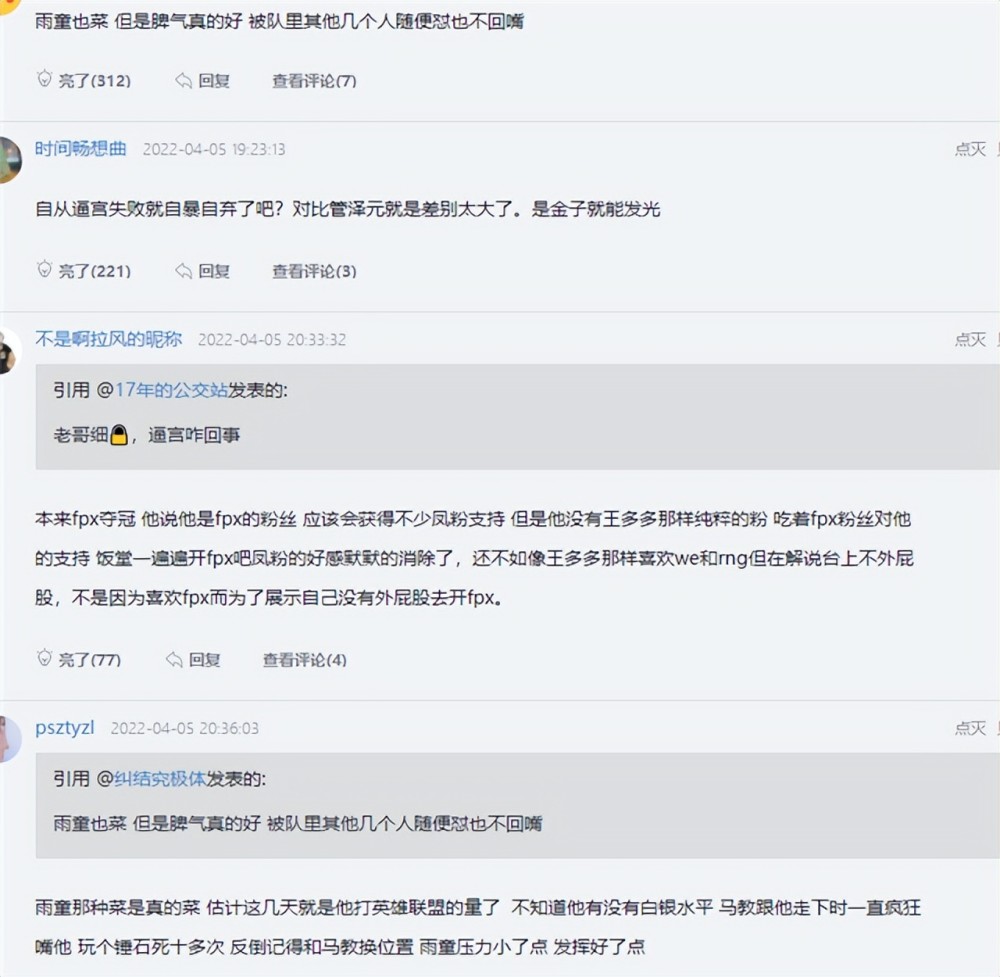Click the lightbulb icon beside 亮了(312)

point(44,80)
